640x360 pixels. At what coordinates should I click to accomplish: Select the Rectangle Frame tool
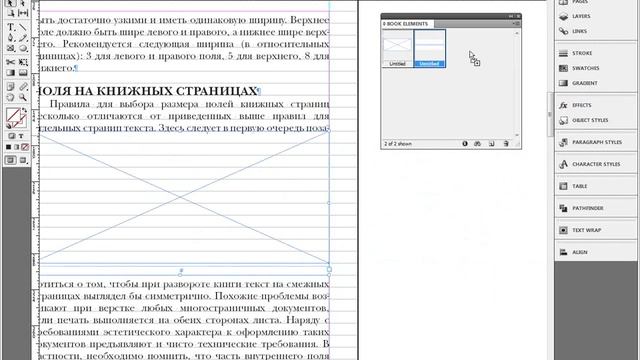click(x=10, y=48)
